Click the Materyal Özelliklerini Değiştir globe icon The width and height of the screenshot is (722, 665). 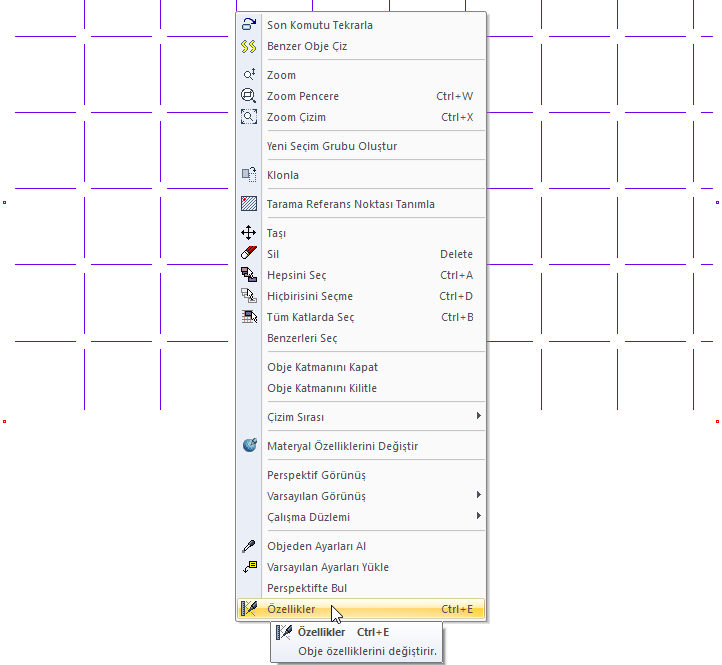tap(249, 445)
